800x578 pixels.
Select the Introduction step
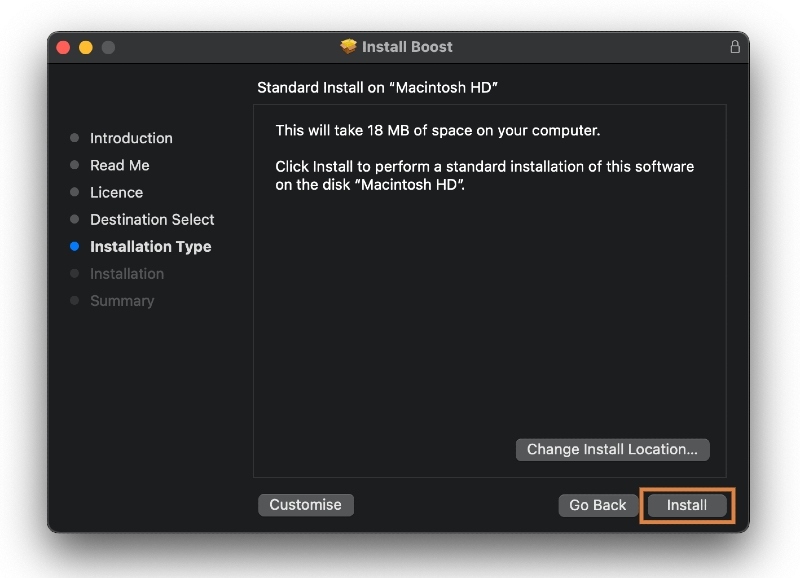(x=131, y=138)
